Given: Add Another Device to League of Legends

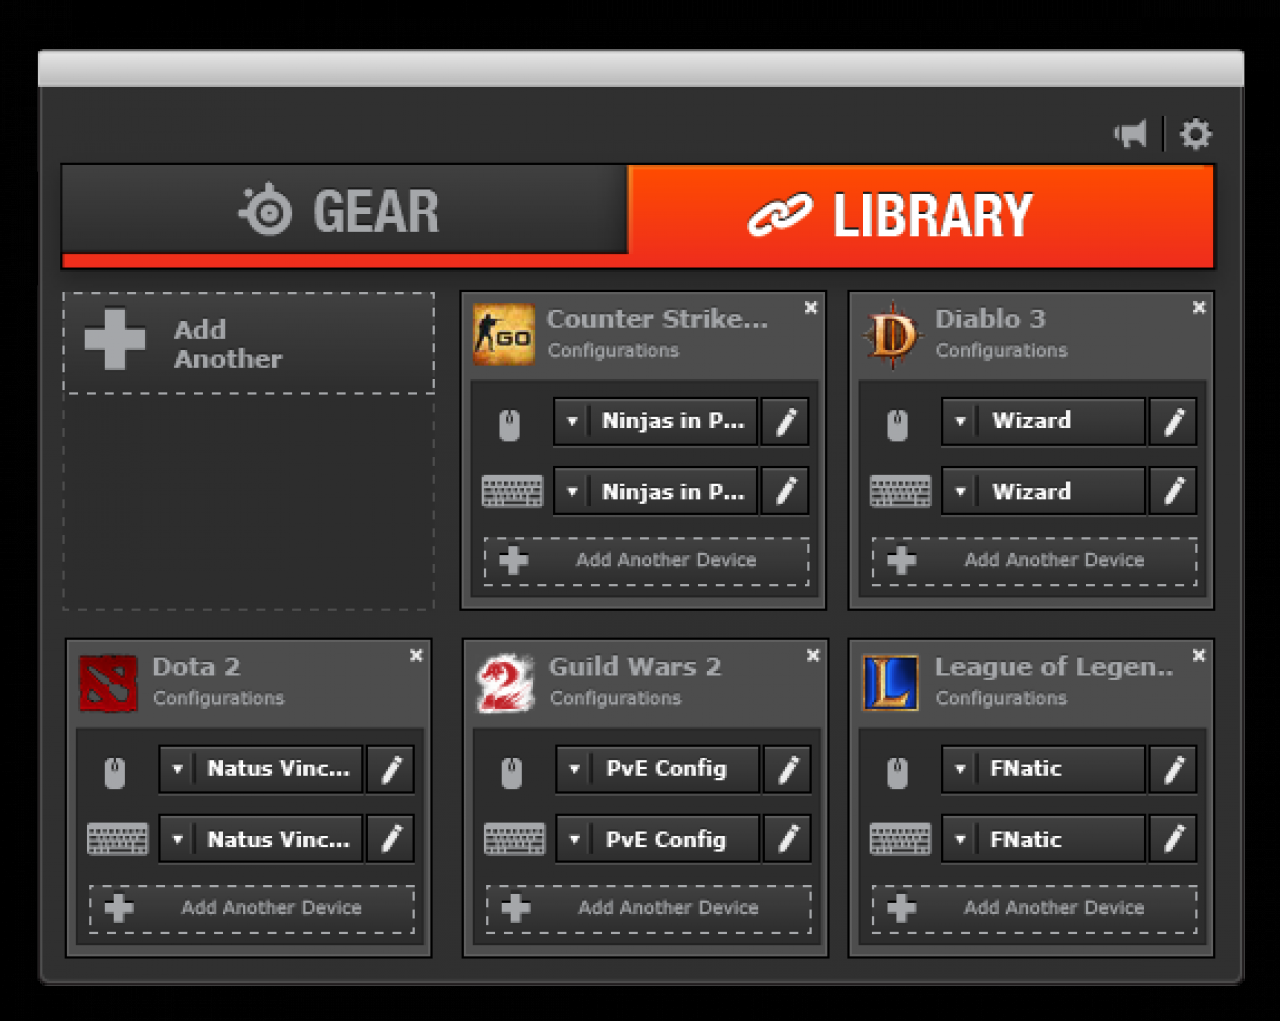Looking at the screenshot, I should 1035,908.
